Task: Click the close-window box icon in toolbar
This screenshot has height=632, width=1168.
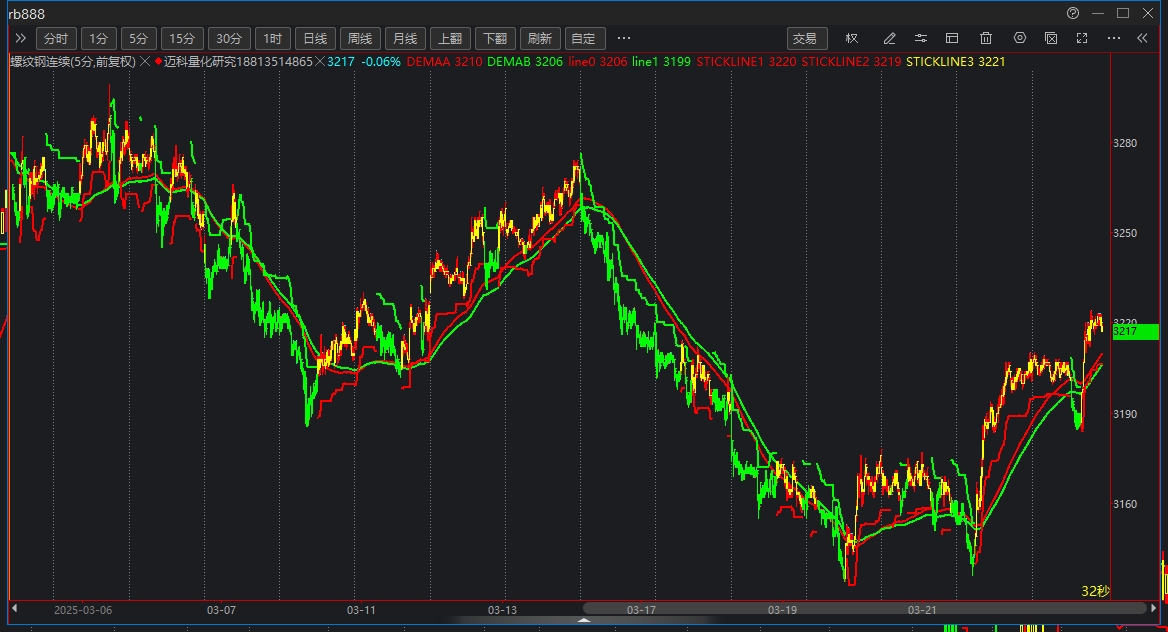Action: point(1051,38)
